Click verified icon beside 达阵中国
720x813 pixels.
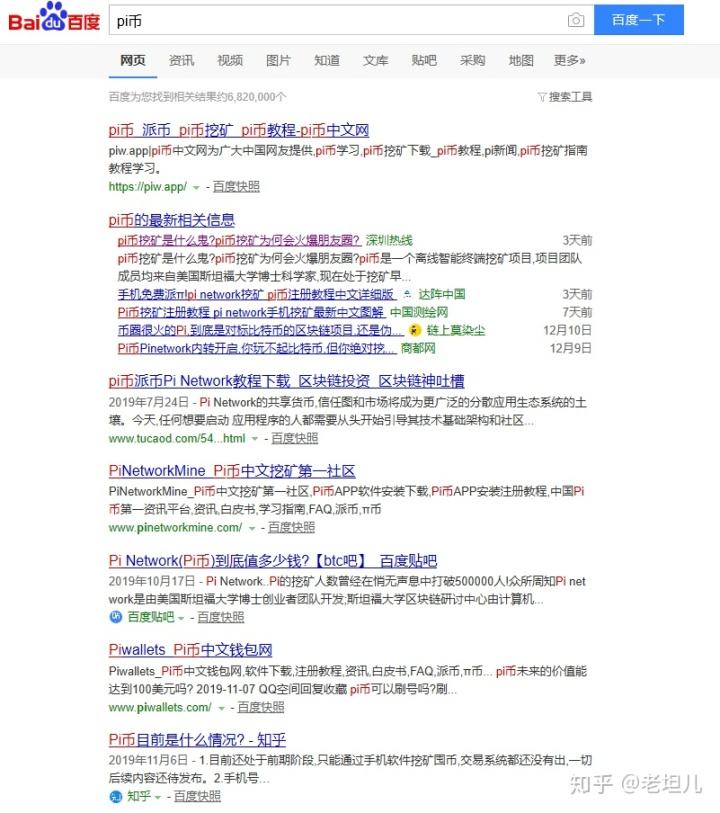pyautogui.click(x=407, y=294)
